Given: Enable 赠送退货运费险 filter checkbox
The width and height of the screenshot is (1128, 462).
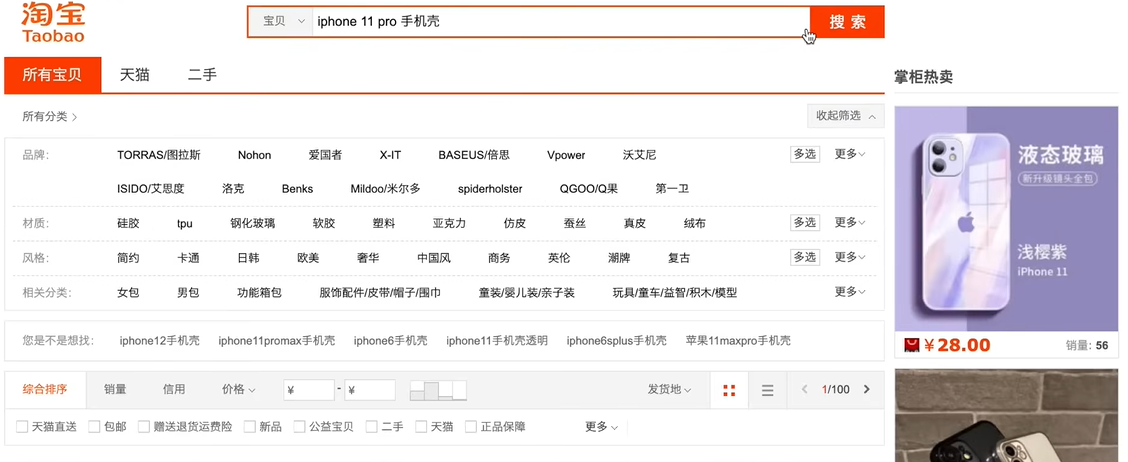Looking at the screenshot, I should point(144,427).
